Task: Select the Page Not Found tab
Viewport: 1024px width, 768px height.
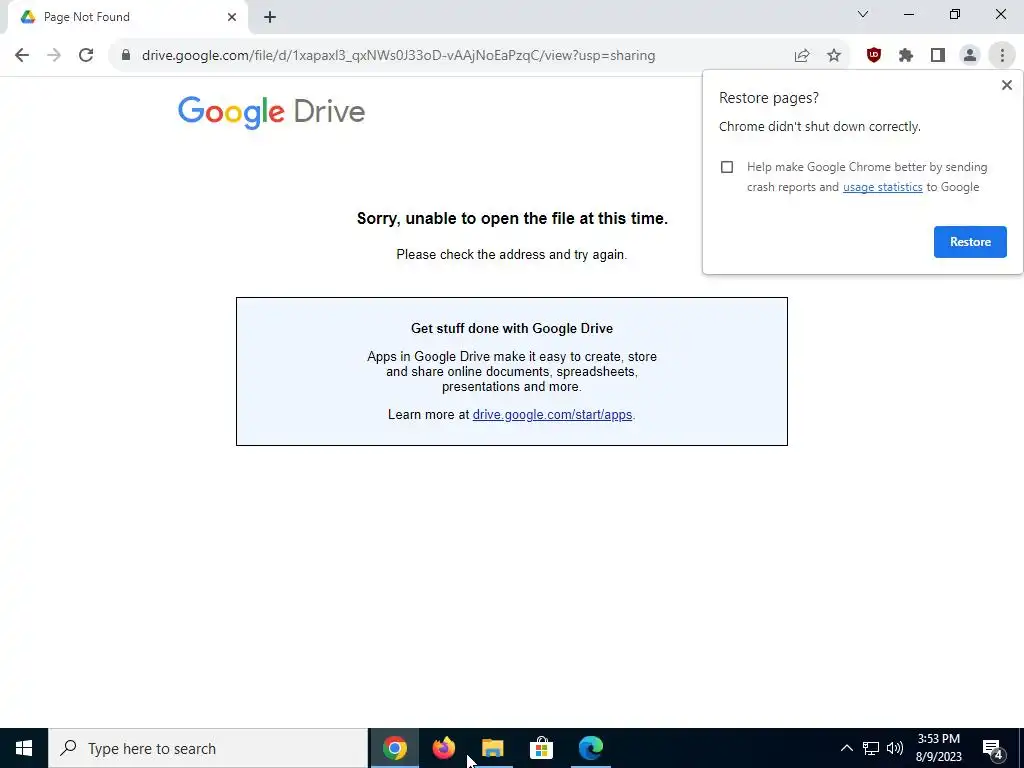Action: coord(127,17)
